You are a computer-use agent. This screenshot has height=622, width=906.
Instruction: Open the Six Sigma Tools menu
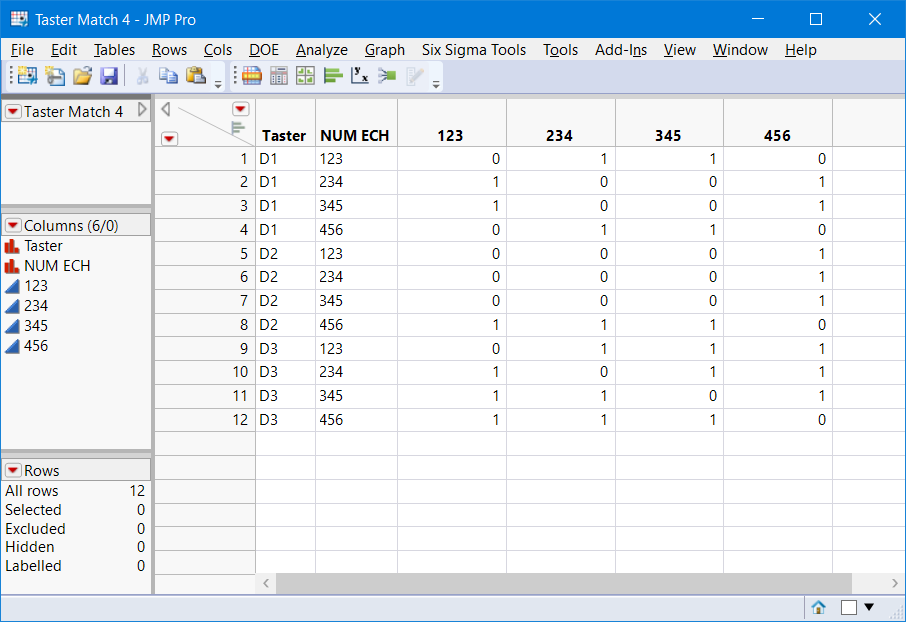pyautogui.click(x=473, y=49)
